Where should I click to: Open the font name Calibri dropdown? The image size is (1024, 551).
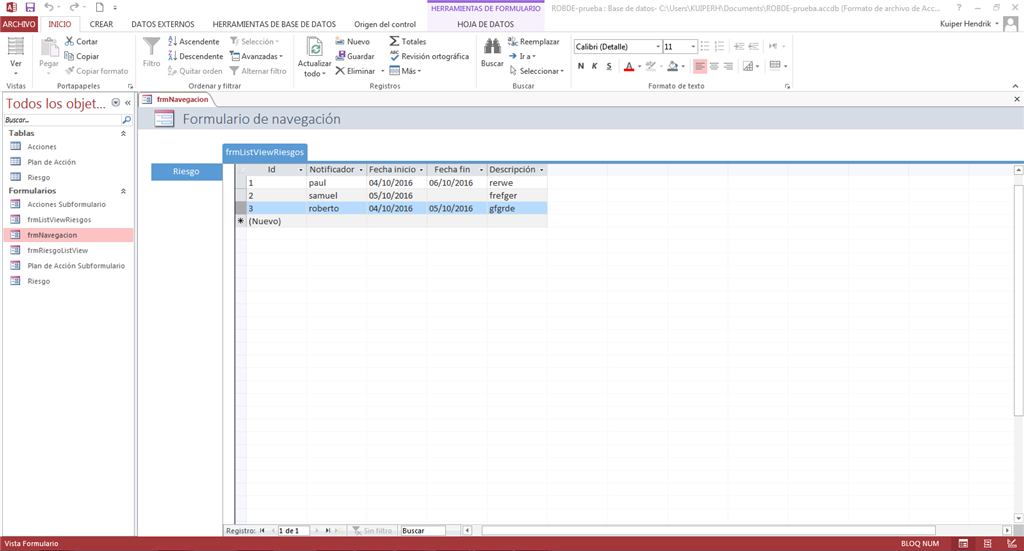[x=658, y=46]
